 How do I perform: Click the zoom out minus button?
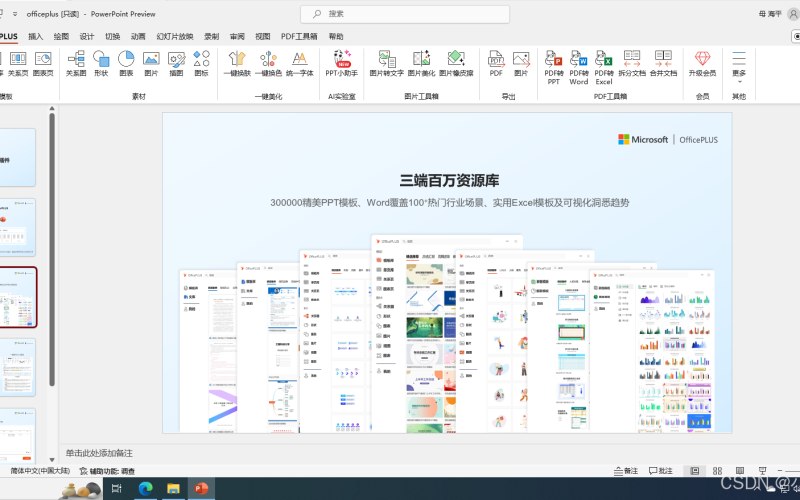point(780,471)
